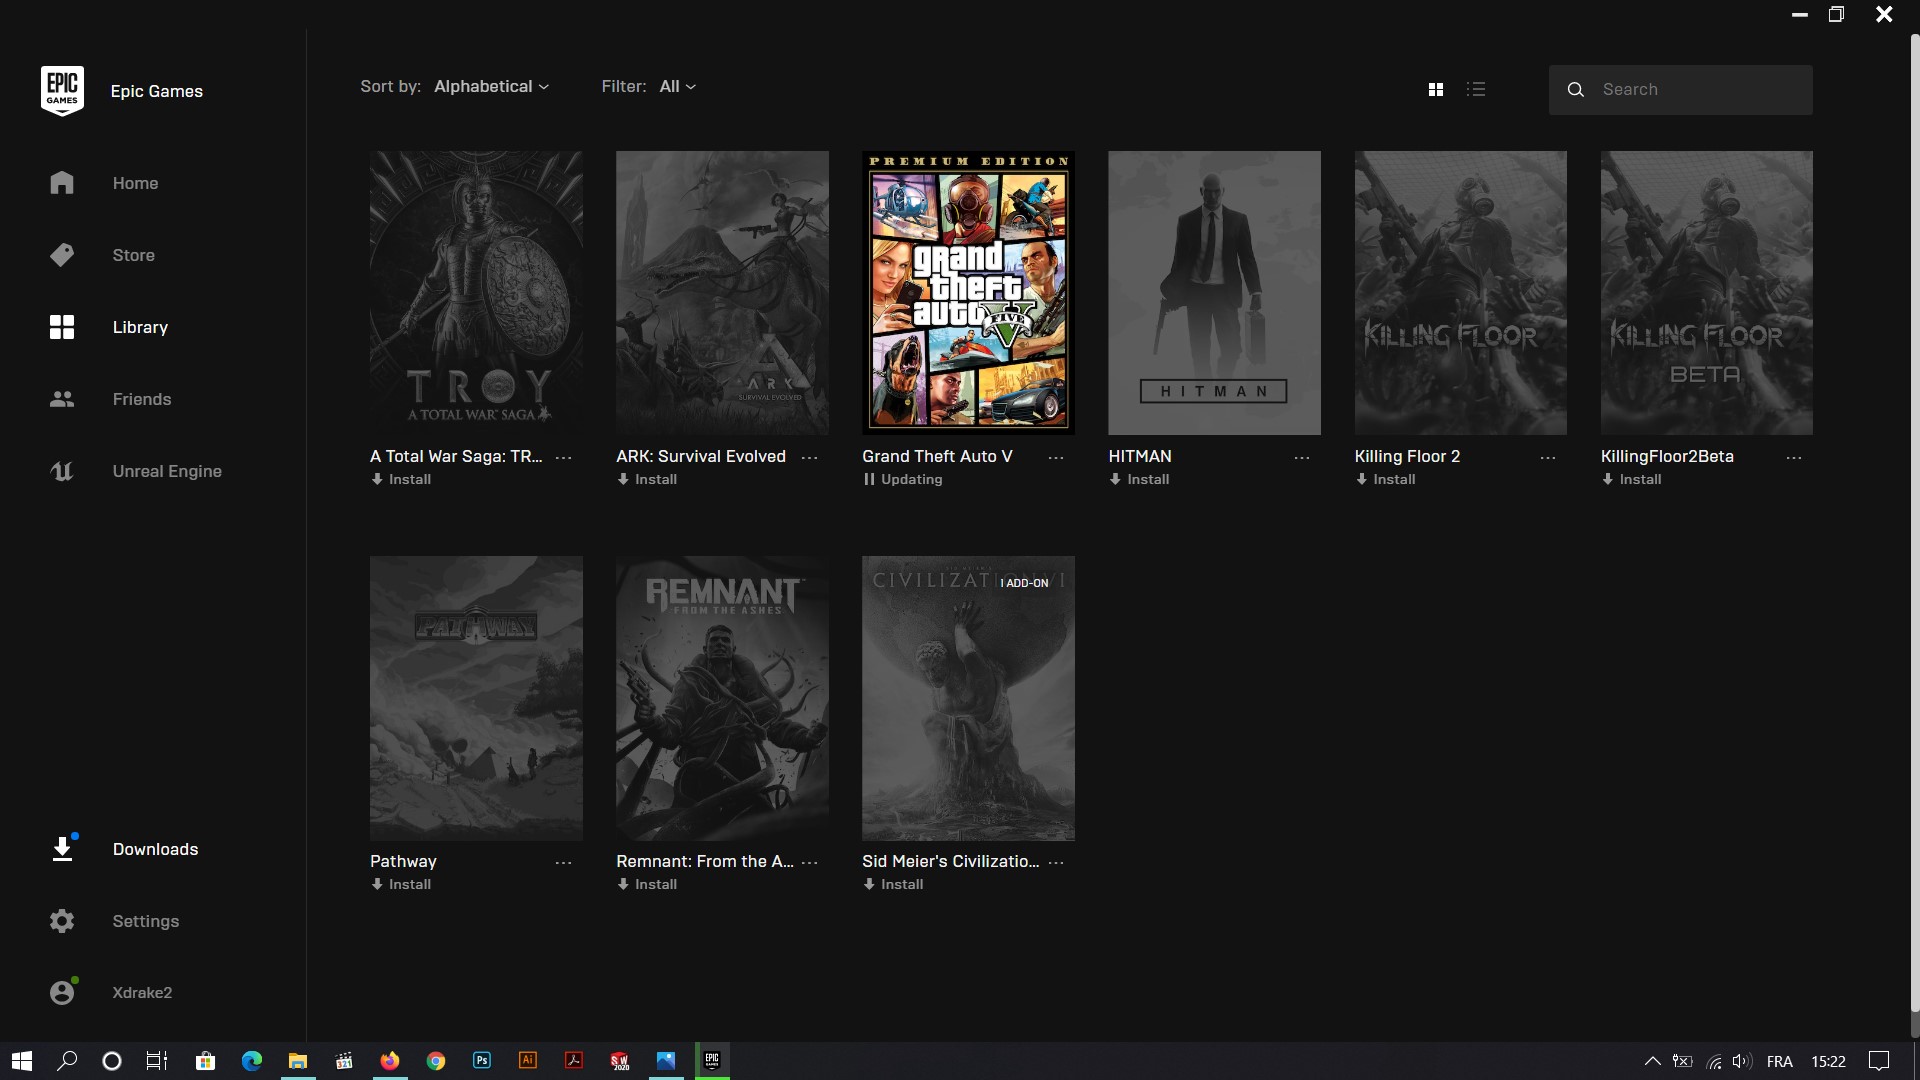
Task: Open the Windows Start menu
Action: [22, 1061]
